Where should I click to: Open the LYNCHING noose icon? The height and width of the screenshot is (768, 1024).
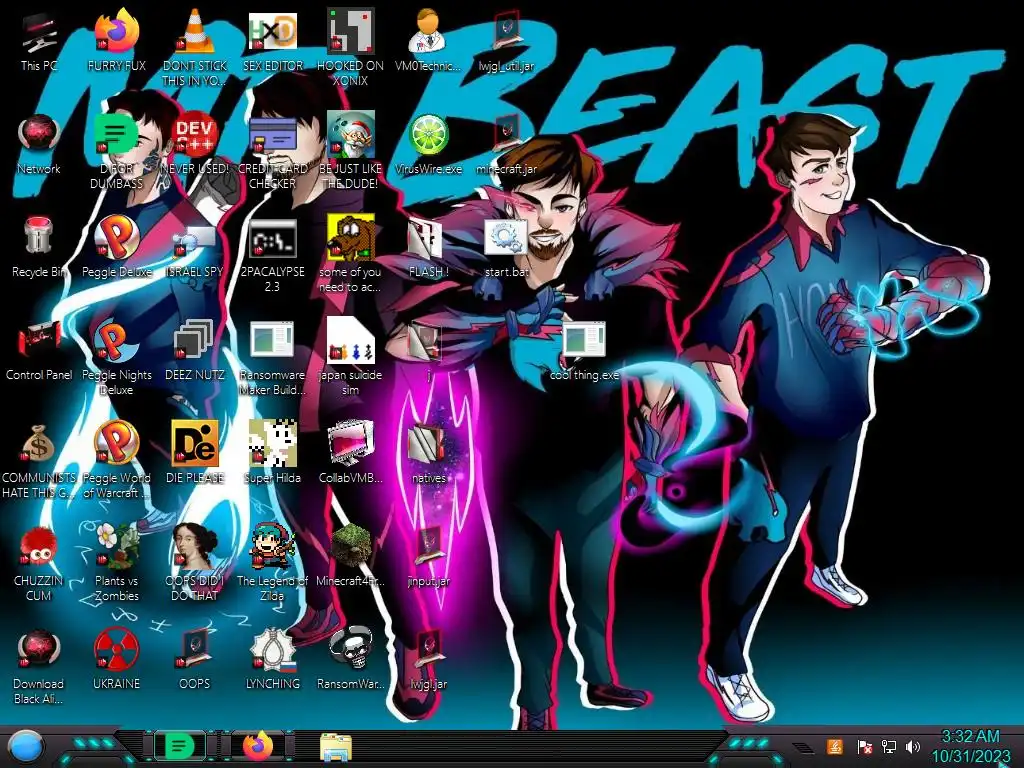click(272, 649)
